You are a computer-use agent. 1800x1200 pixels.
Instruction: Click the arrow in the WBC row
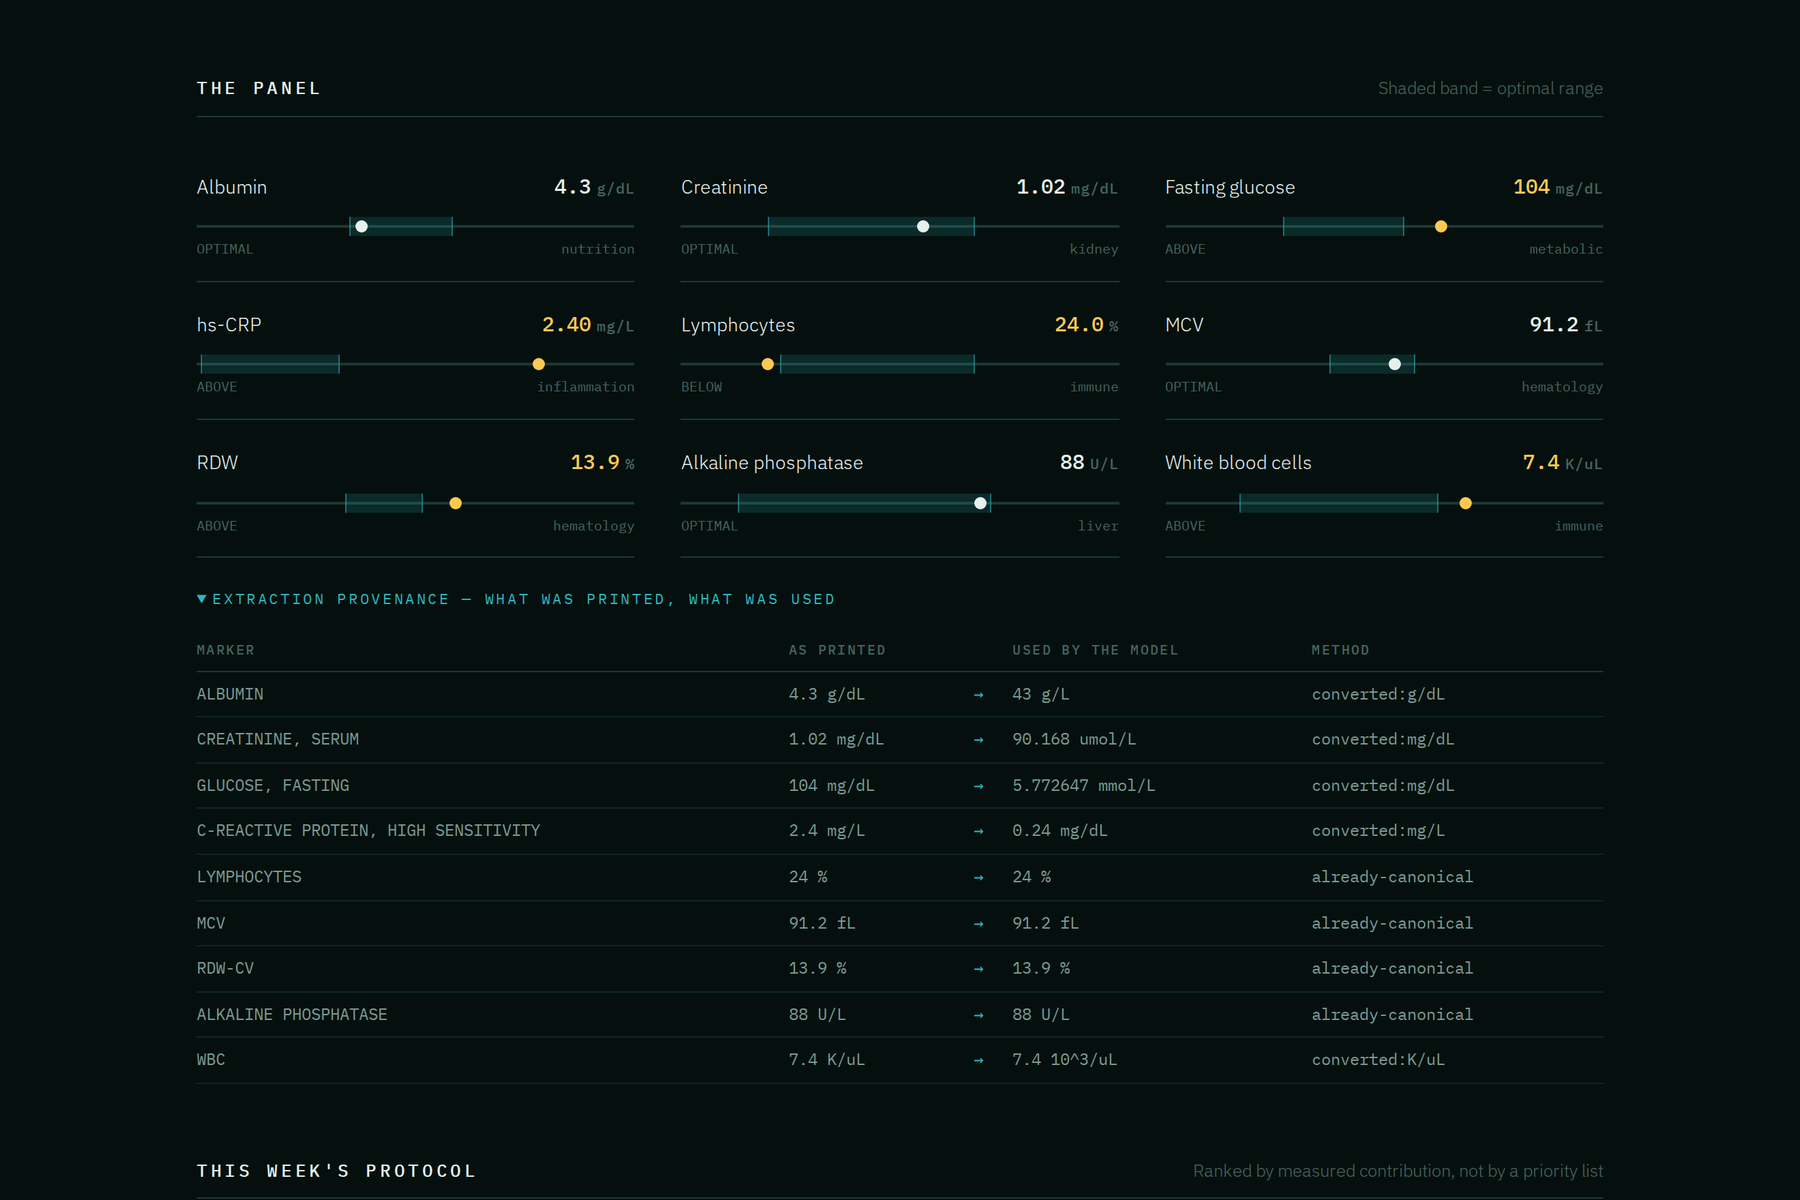click(979, 1060)
